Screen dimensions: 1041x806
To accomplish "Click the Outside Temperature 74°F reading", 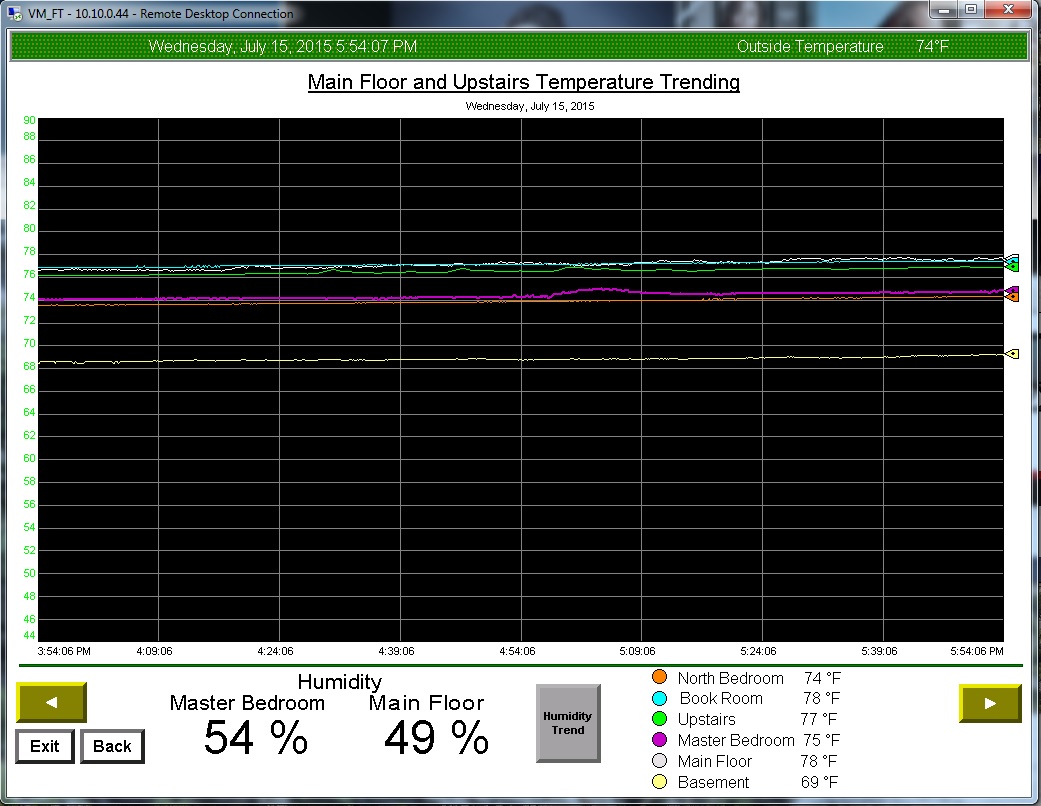I will (932, 47).
